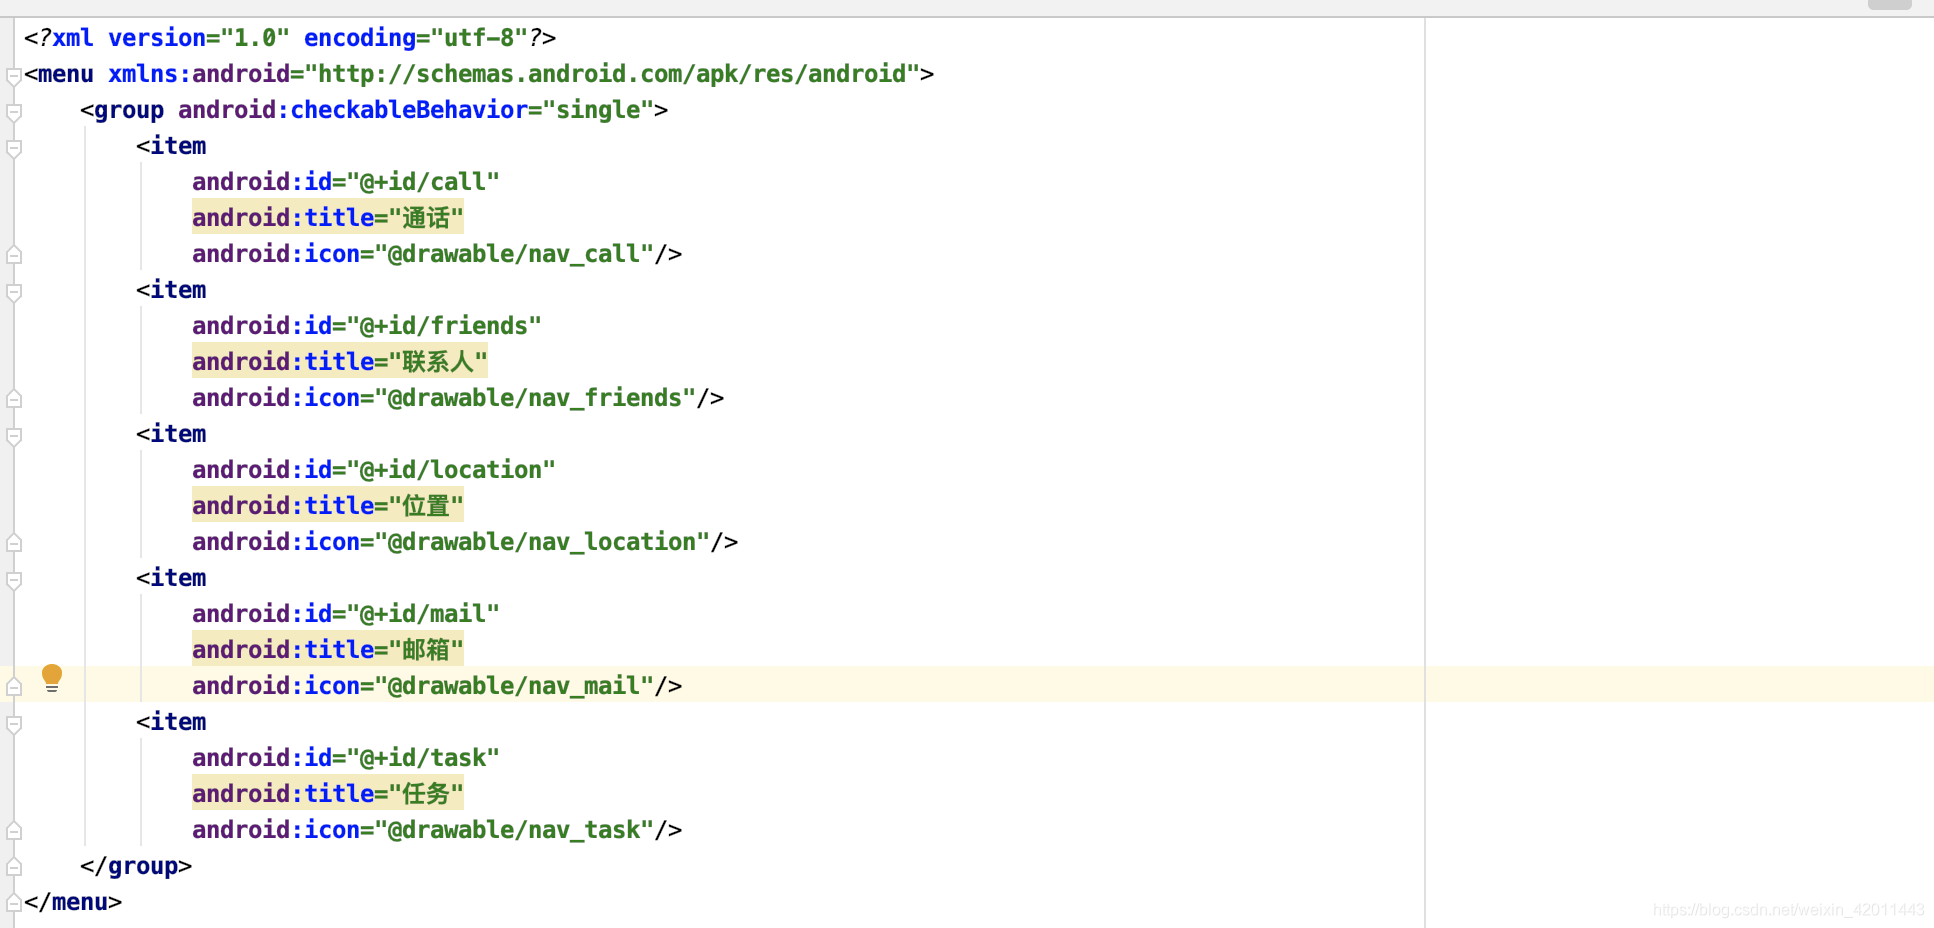Image resolution: width=1934 pixels, height=928 pixels.
Task: Click the highlighted title "邮箱"
Action: [328, 650]
